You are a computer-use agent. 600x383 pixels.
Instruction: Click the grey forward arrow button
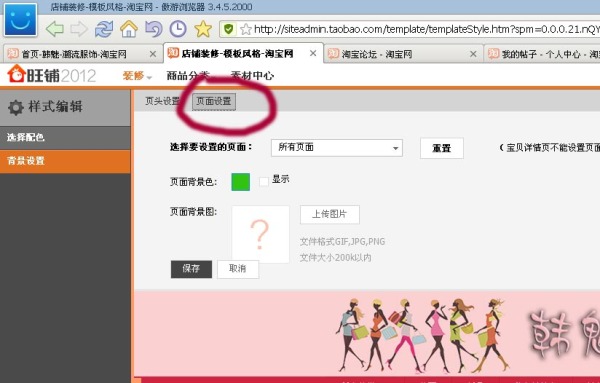(x=79, y=29)
